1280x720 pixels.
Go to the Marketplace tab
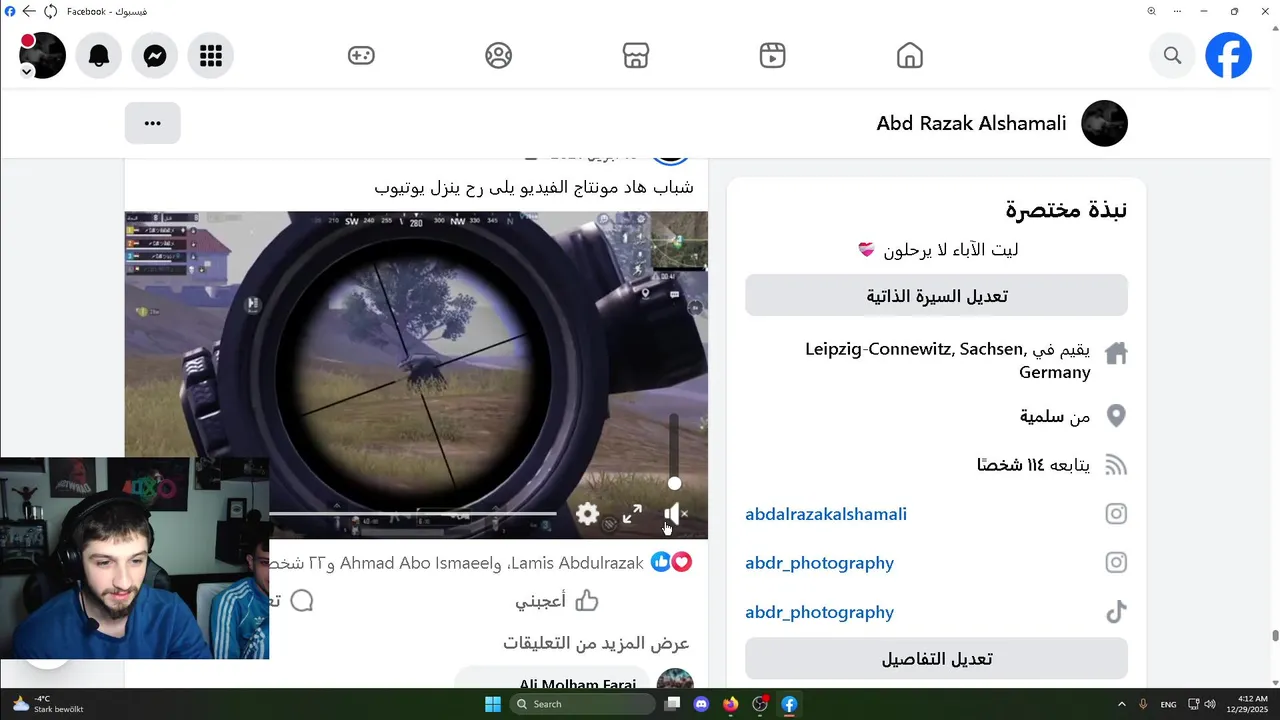[x=636, y=56]
